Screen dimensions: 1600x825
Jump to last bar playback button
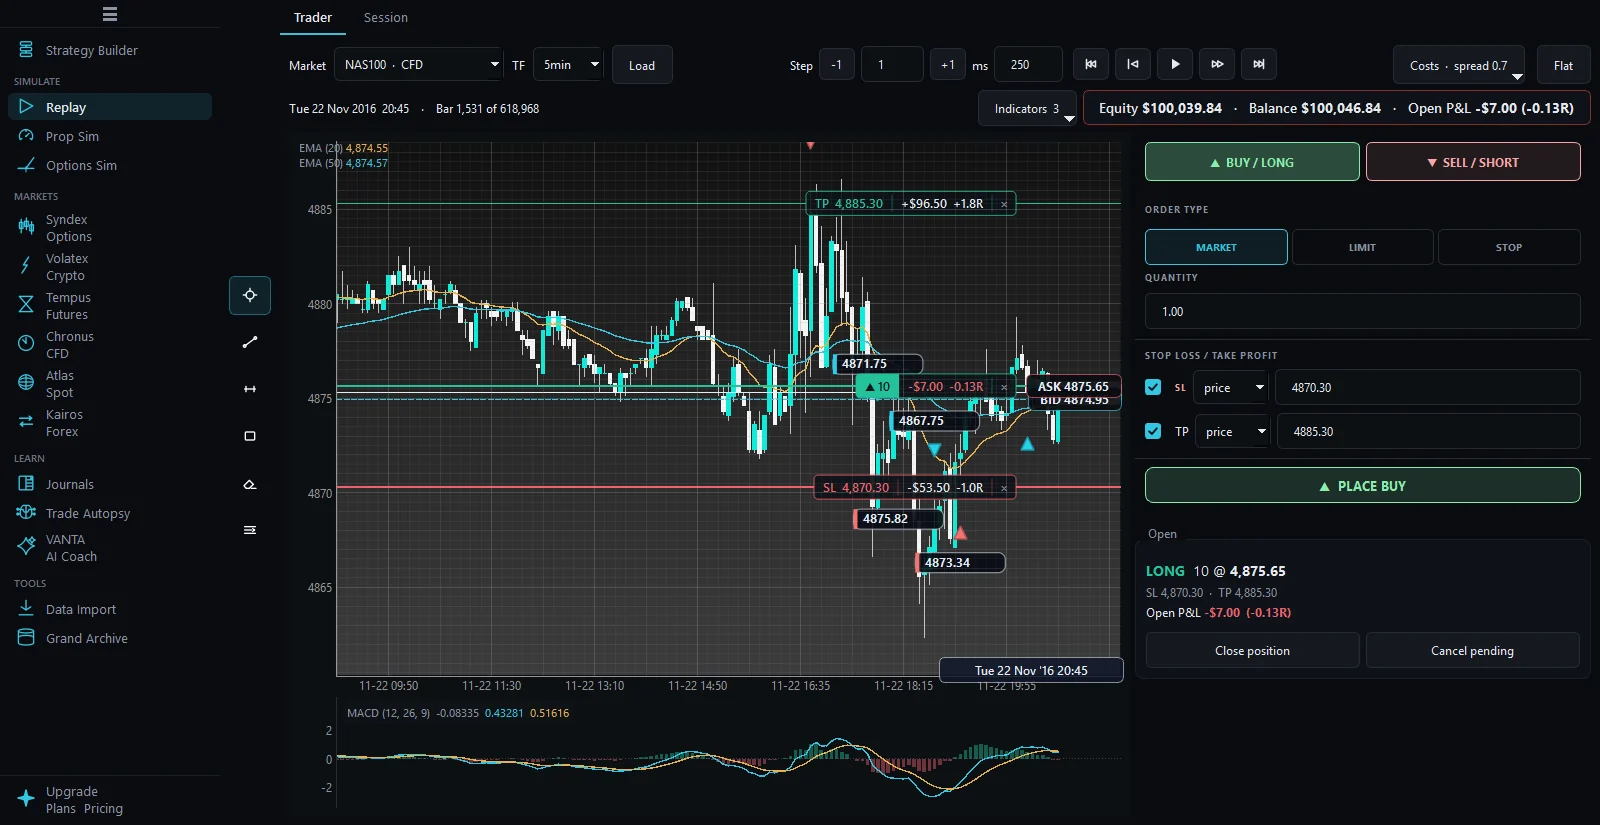tap(1259, 64)
